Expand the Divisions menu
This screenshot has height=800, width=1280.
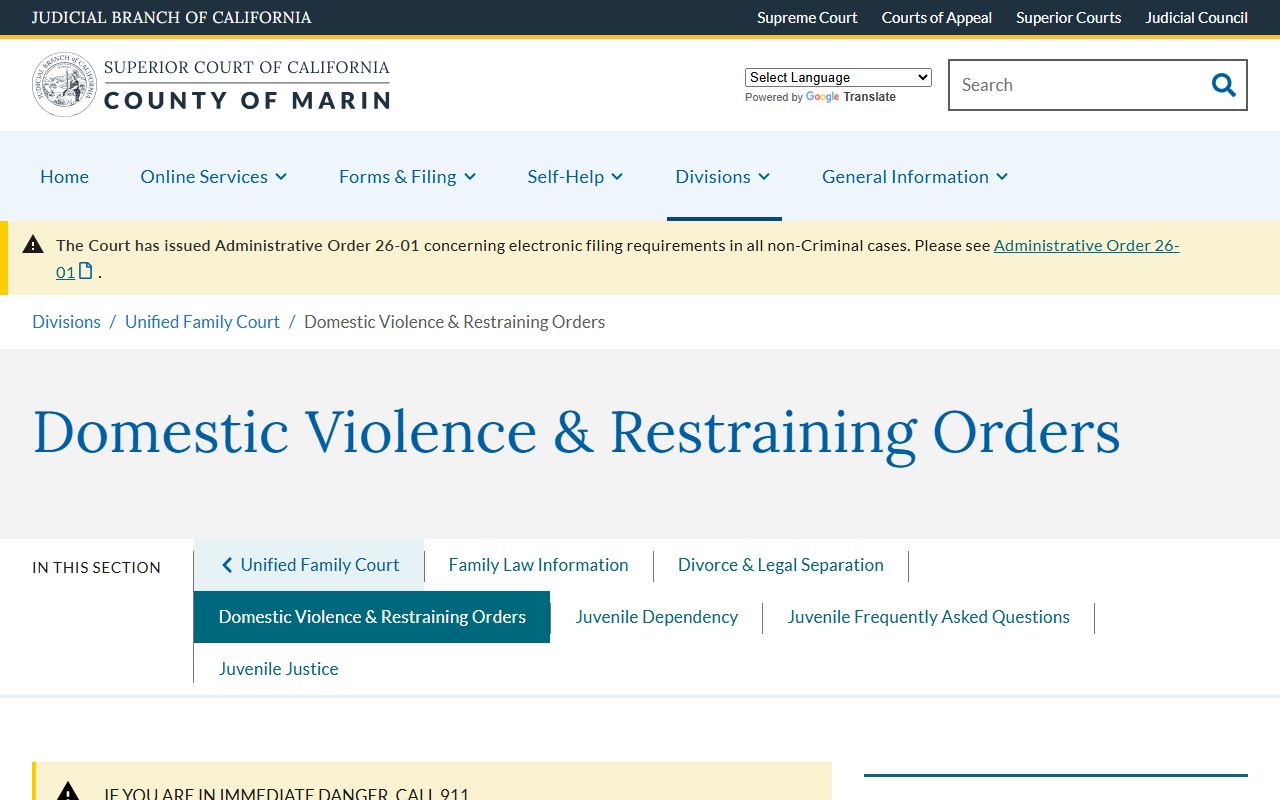click(723, 176)
